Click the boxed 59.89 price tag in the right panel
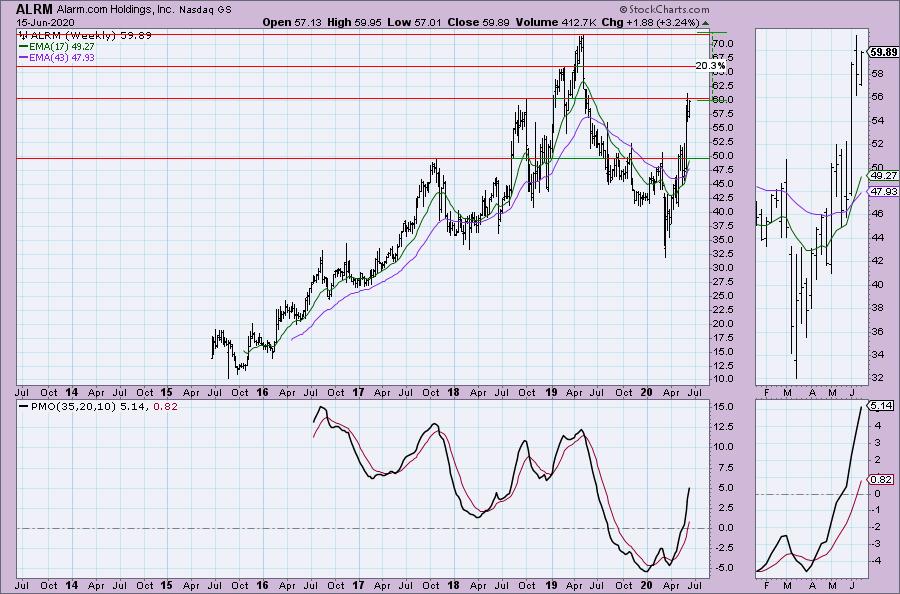Screen dimensions: 900x594 pyautogui.click(x=884, y=52)
